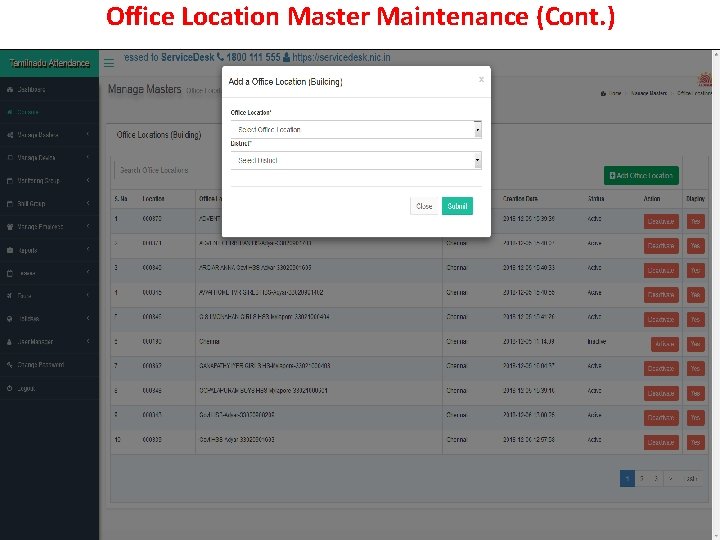Click the page scrollbar up arrow
The image size is (720, 540).
click(716, 54)
